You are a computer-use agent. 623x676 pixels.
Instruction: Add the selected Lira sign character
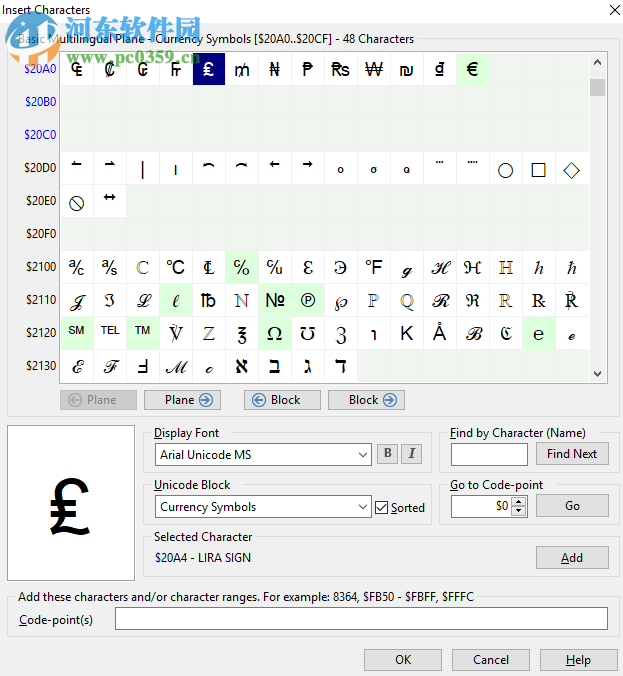[572, 558]
